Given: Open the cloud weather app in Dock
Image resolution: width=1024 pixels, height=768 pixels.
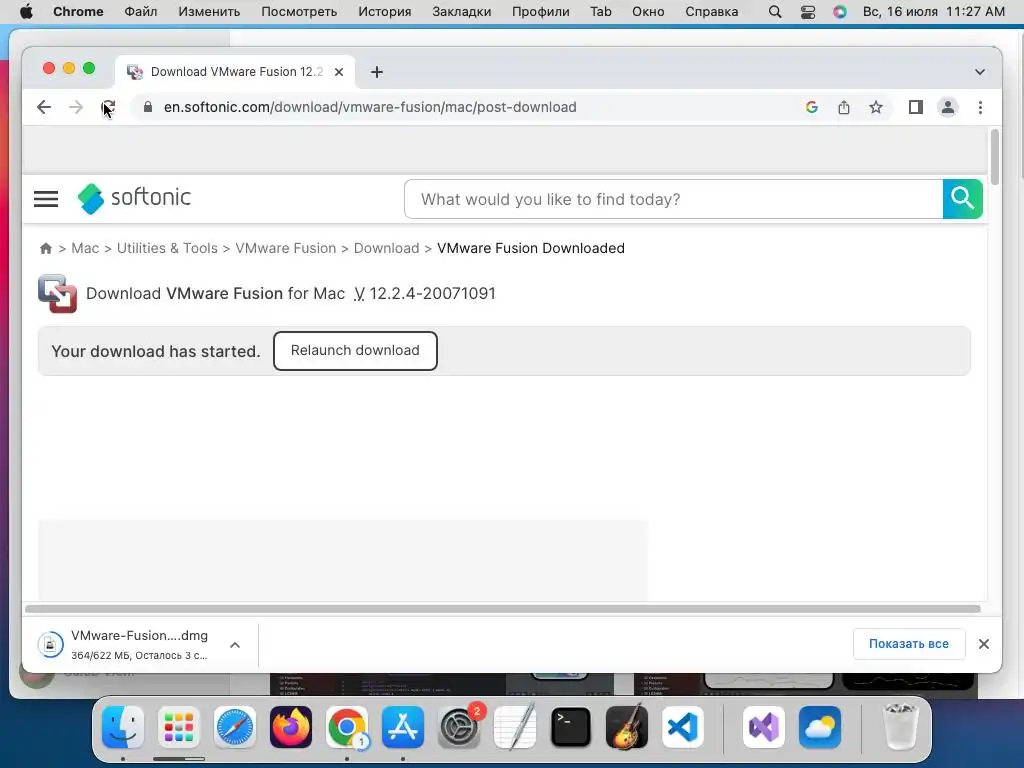Looking at the screenshot, I should (x=820, y=727).
